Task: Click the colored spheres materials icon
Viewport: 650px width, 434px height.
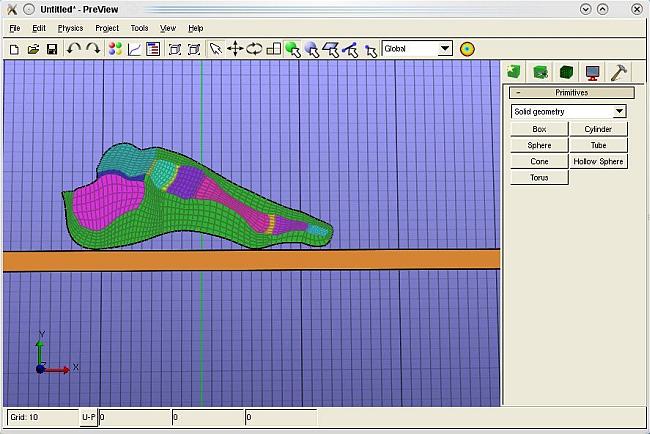Action: point(114,49)
